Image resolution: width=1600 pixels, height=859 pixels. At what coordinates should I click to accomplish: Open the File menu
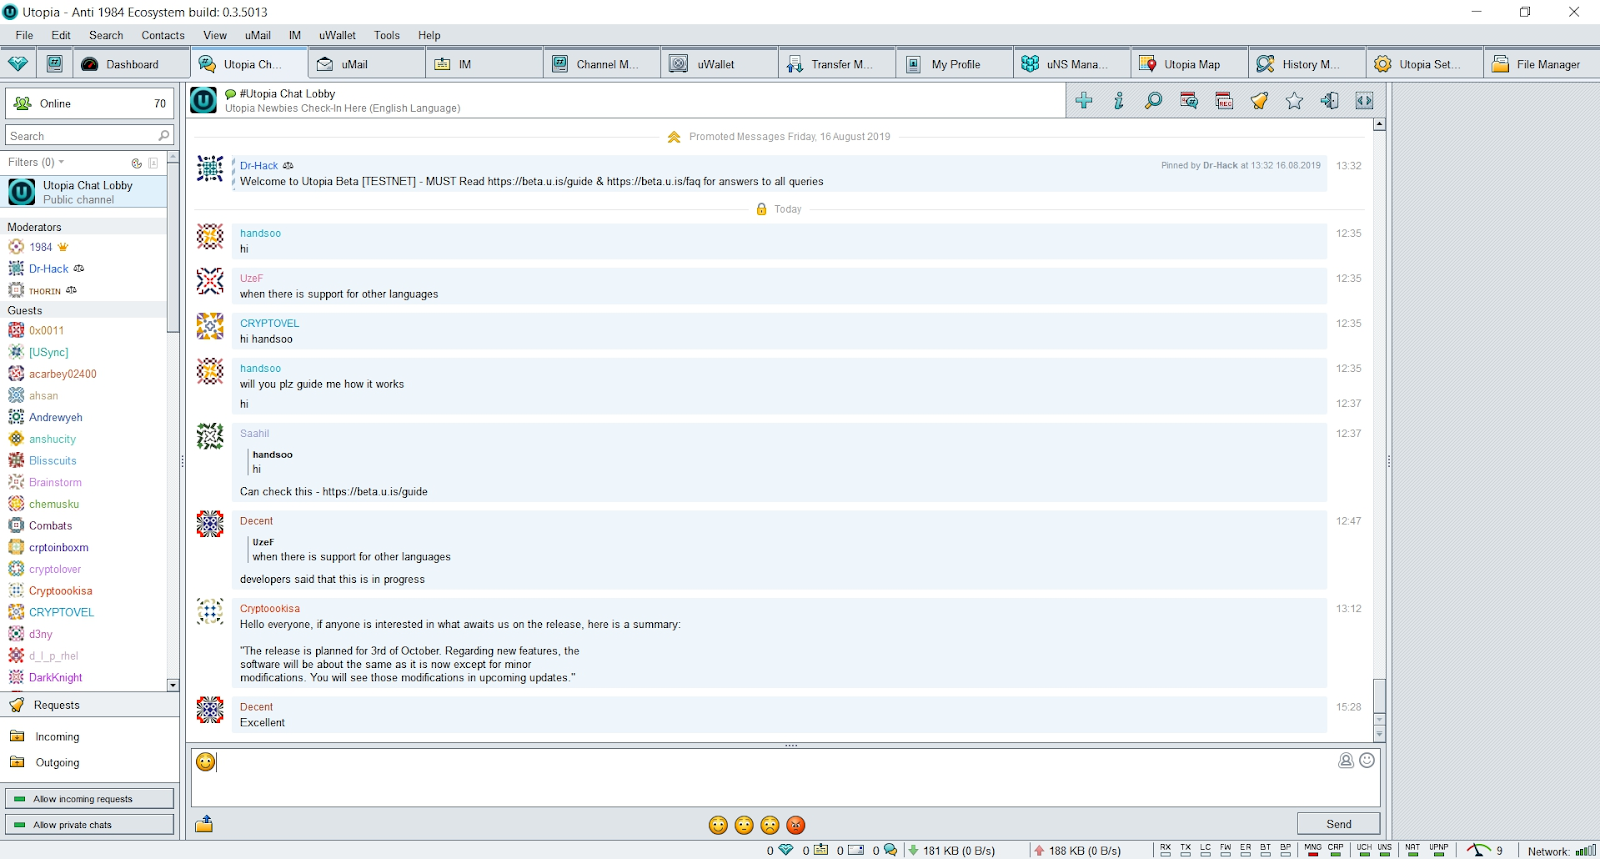pos(25,35)
